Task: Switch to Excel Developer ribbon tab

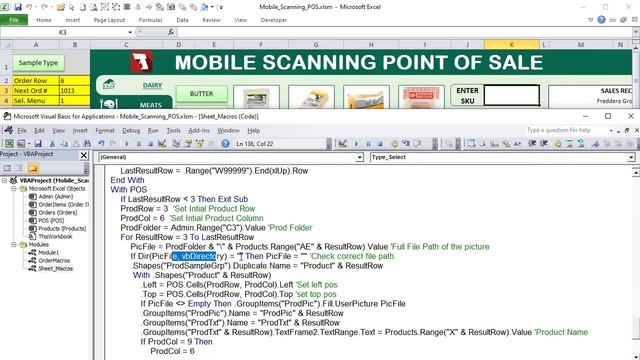Action: tap(273, 20)
